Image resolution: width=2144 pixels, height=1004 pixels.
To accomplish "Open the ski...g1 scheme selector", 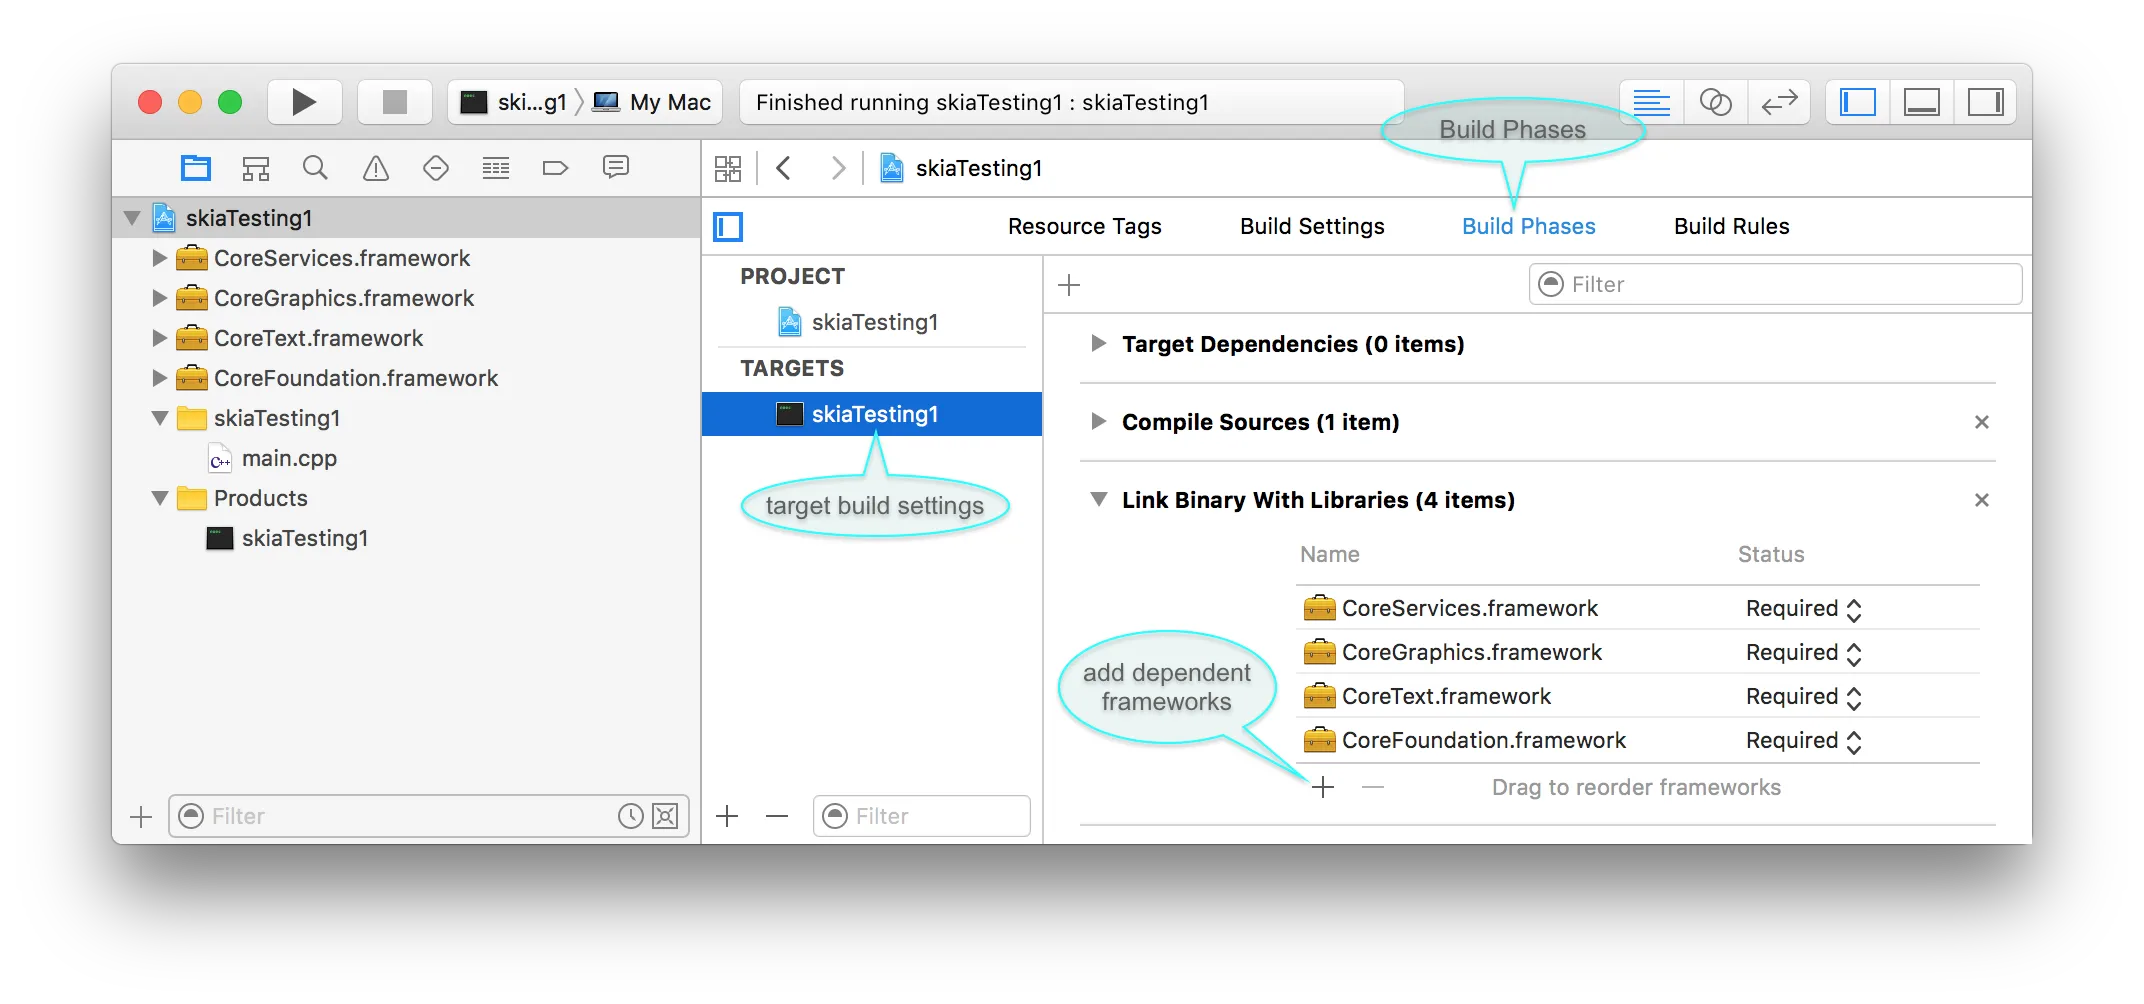I will [514, 102].
